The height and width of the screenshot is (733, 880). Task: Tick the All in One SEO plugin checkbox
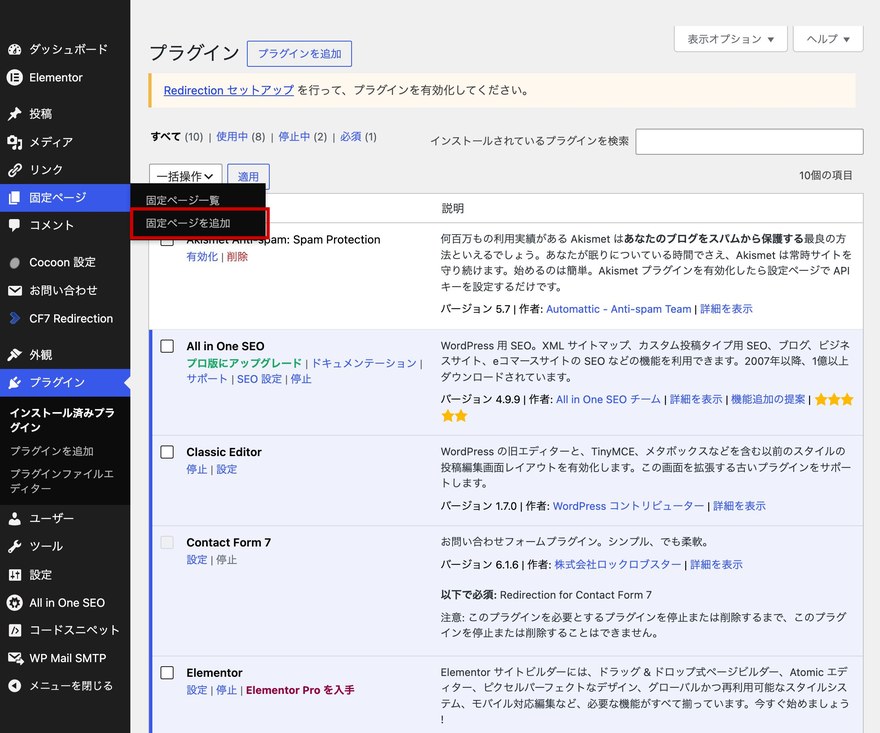coord(167,346)
